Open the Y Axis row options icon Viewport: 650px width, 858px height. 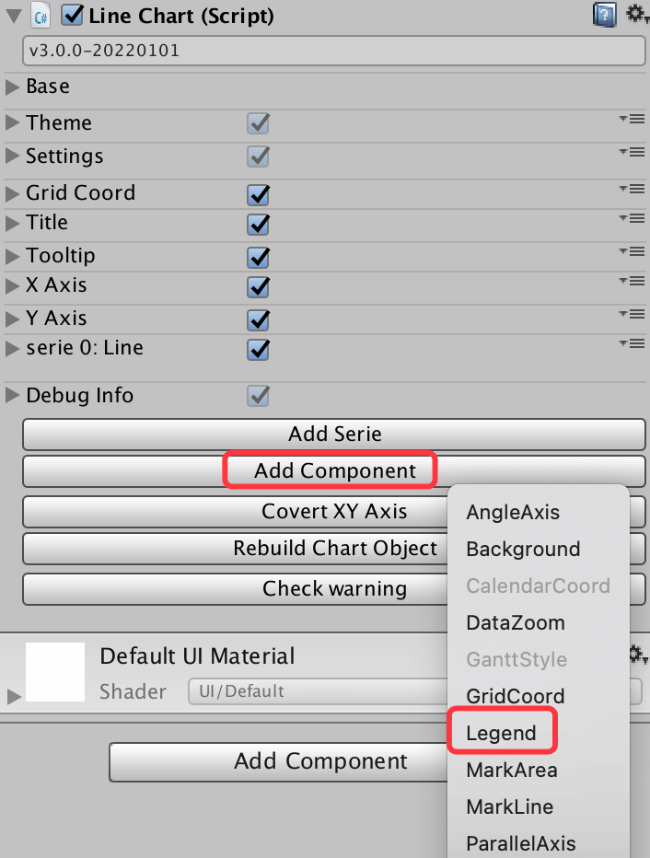coord(630,316)
